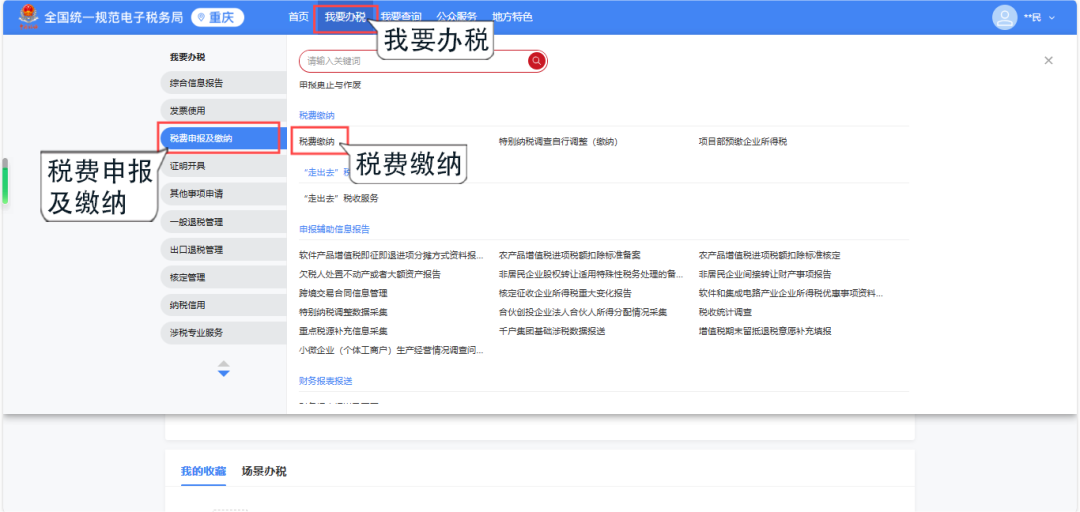Click the user avatar icon
The width and height of the screenshot is (1080, 512).
coord(1004,17)
